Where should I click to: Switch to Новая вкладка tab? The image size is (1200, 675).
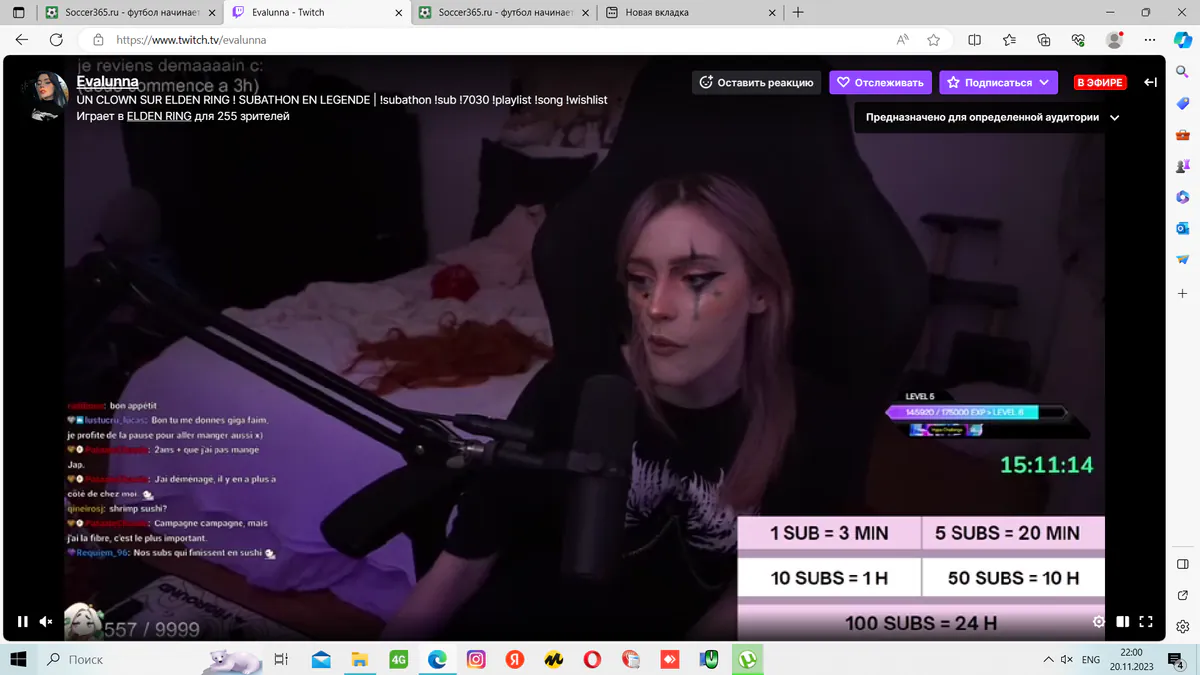point(690,13)
